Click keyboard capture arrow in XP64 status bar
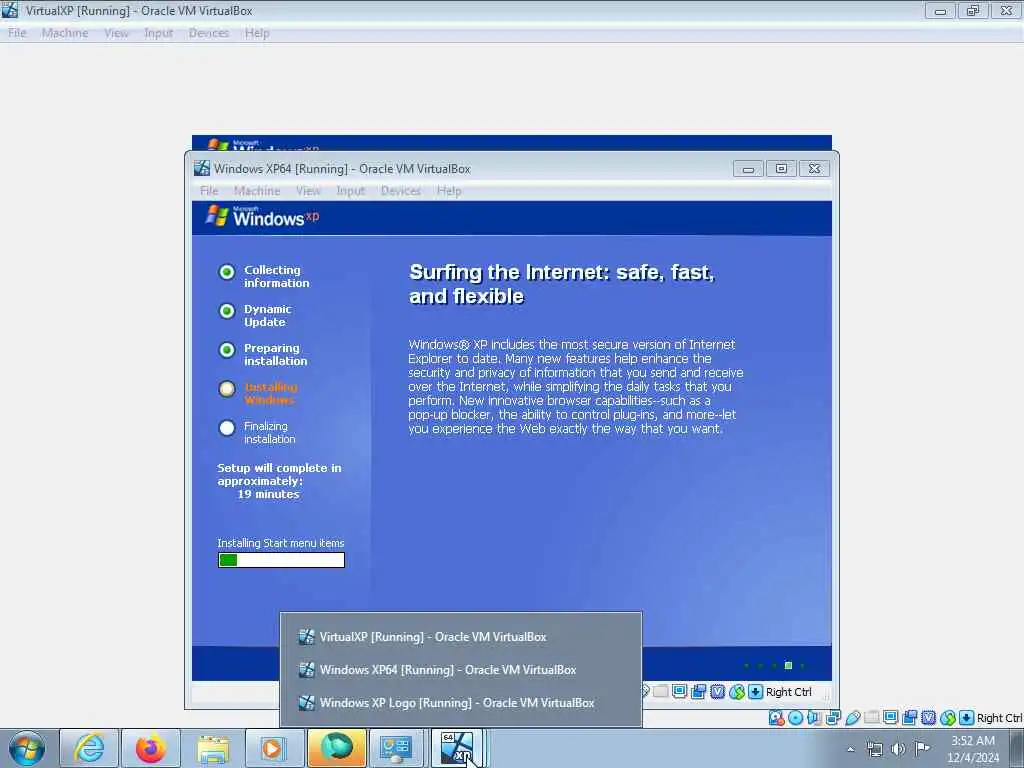This screenshot has width=1024, height=768. tap(756, 692)
